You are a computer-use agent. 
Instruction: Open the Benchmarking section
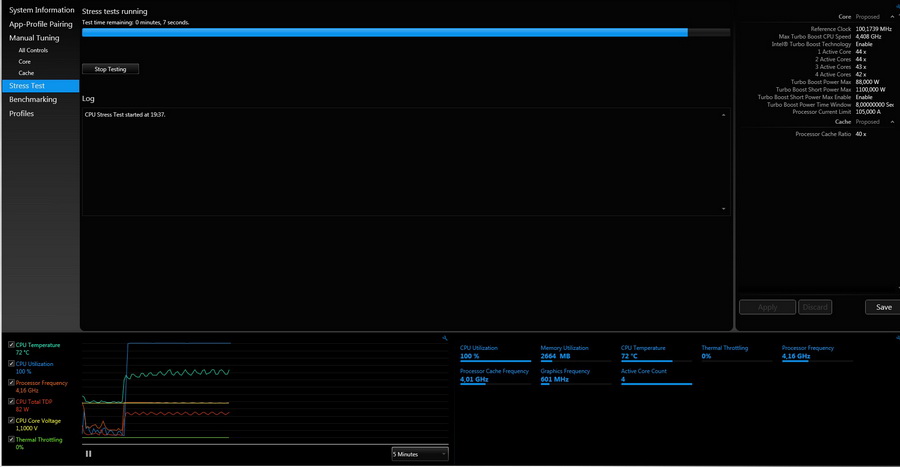point(33,100)
